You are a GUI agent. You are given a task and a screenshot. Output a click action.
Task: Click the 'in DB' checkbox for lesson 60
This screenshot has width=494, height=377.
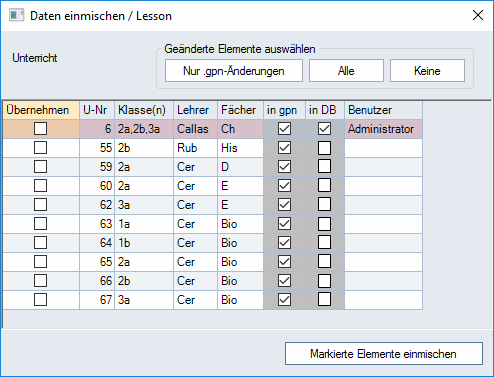(324, 186)
